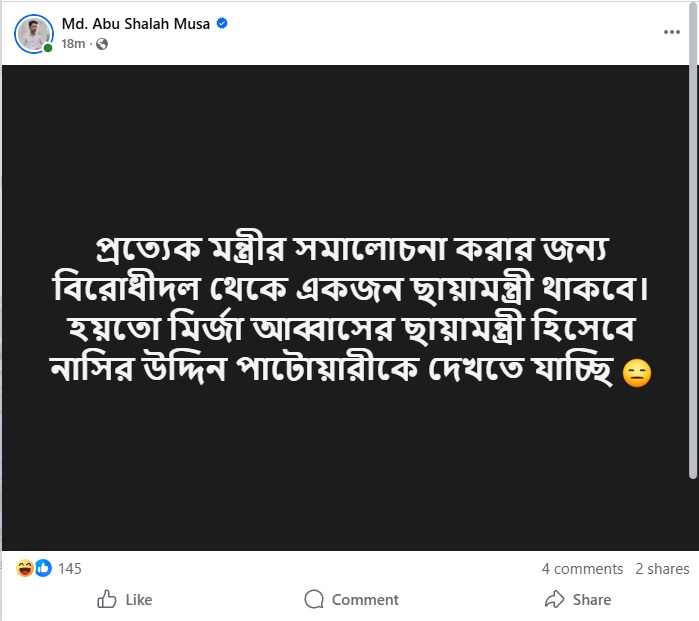Click the author name Md. Abu Shalah Musa
Image resolution: width=699 pixels, height=621 pixels.
136,24
